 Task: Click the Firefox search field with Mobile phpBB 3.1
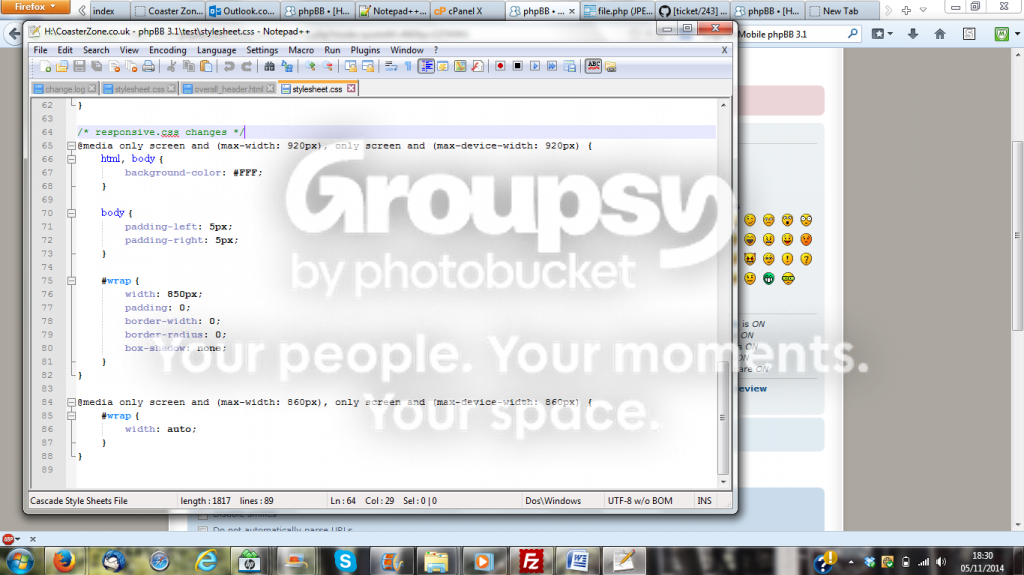797,34
